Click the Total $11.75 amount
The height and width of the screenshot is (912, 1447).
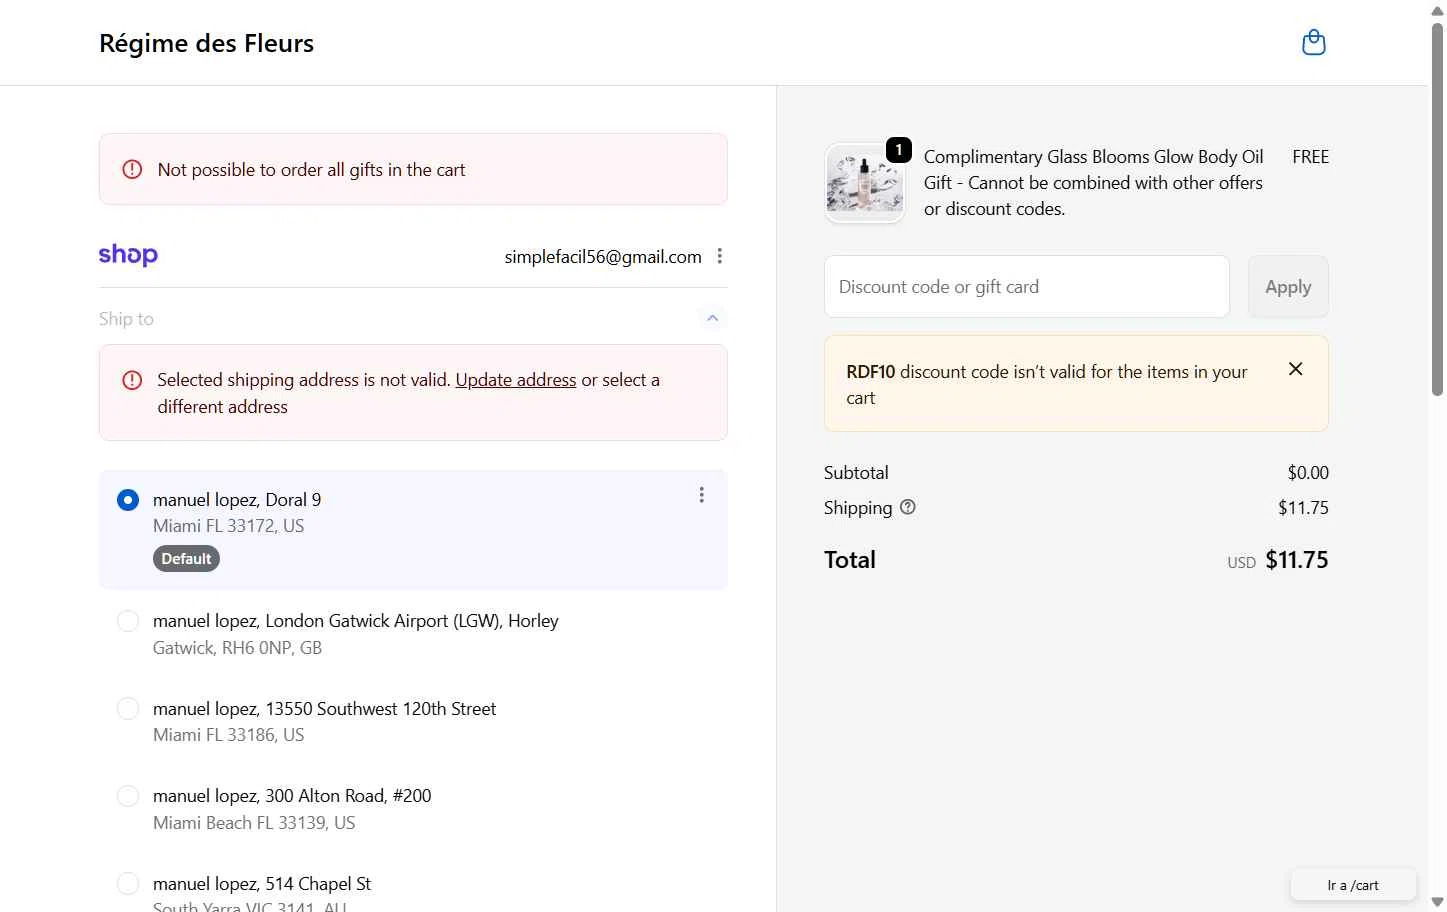click(1296, 560)
